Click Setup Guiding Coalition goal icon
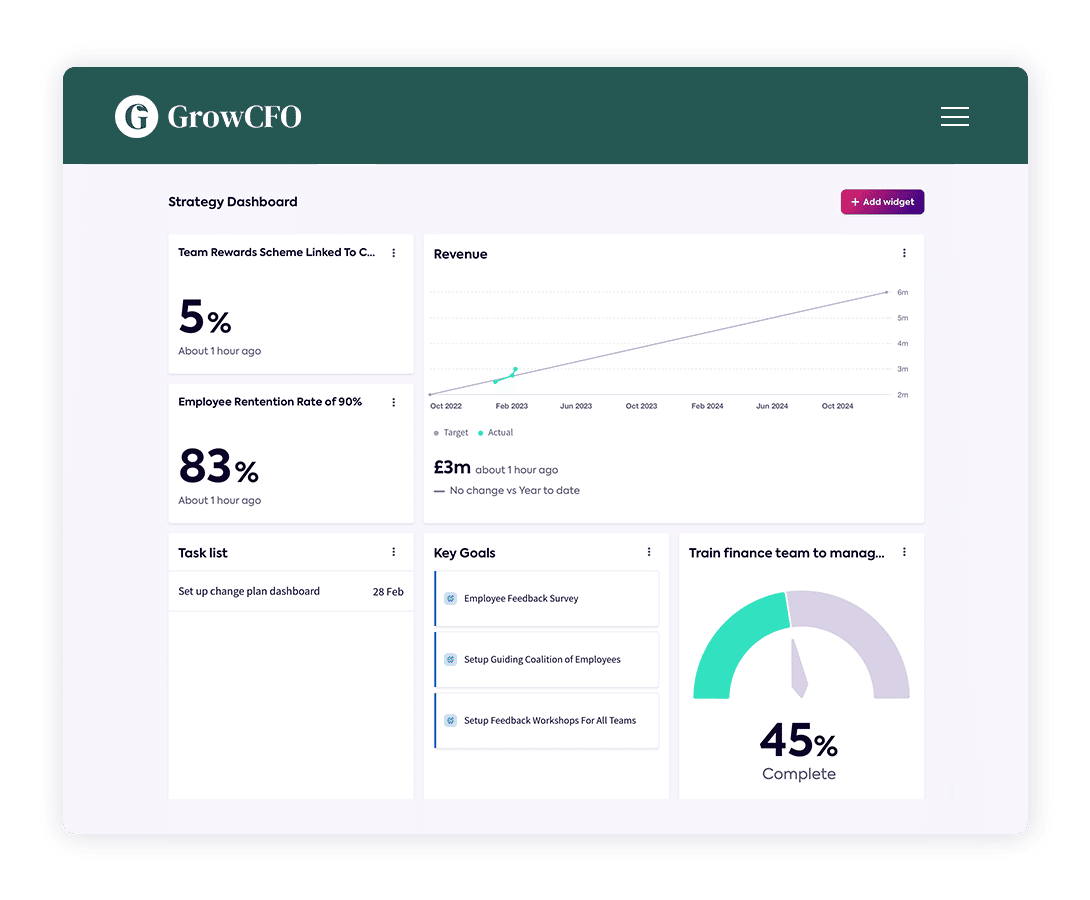This screenshot has height=900, width=1090. (x=450, y=660)
